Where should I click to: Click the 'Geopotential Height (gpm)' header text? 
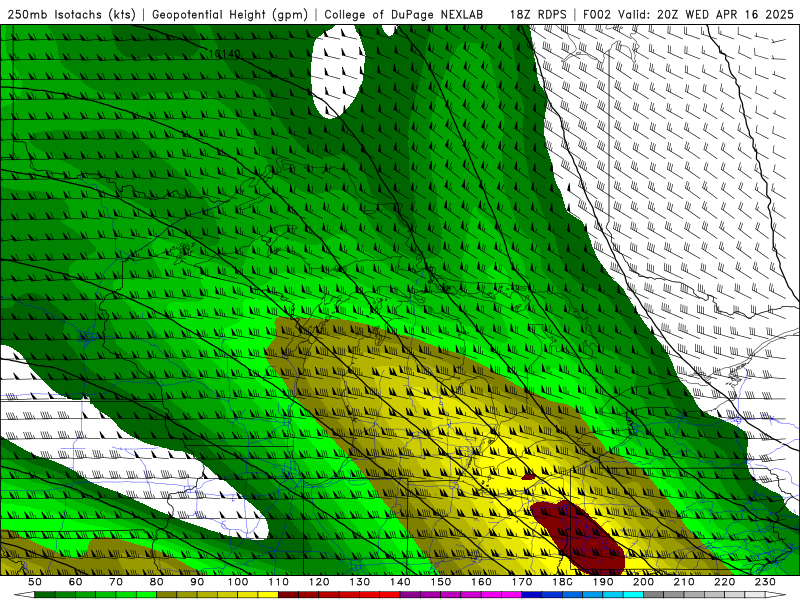(x=230, y=15)
